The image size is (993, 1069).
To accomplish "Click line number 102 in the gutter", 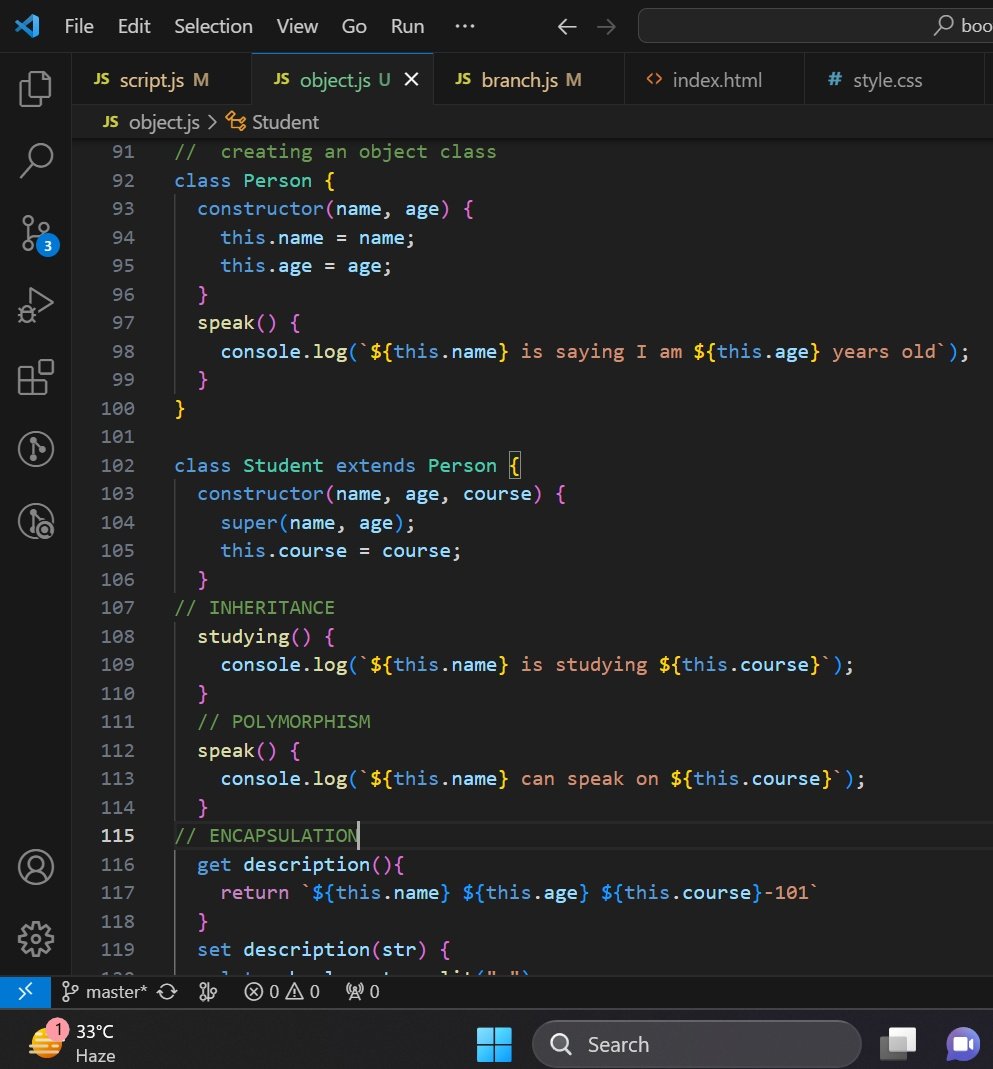I will coord(118,466).
